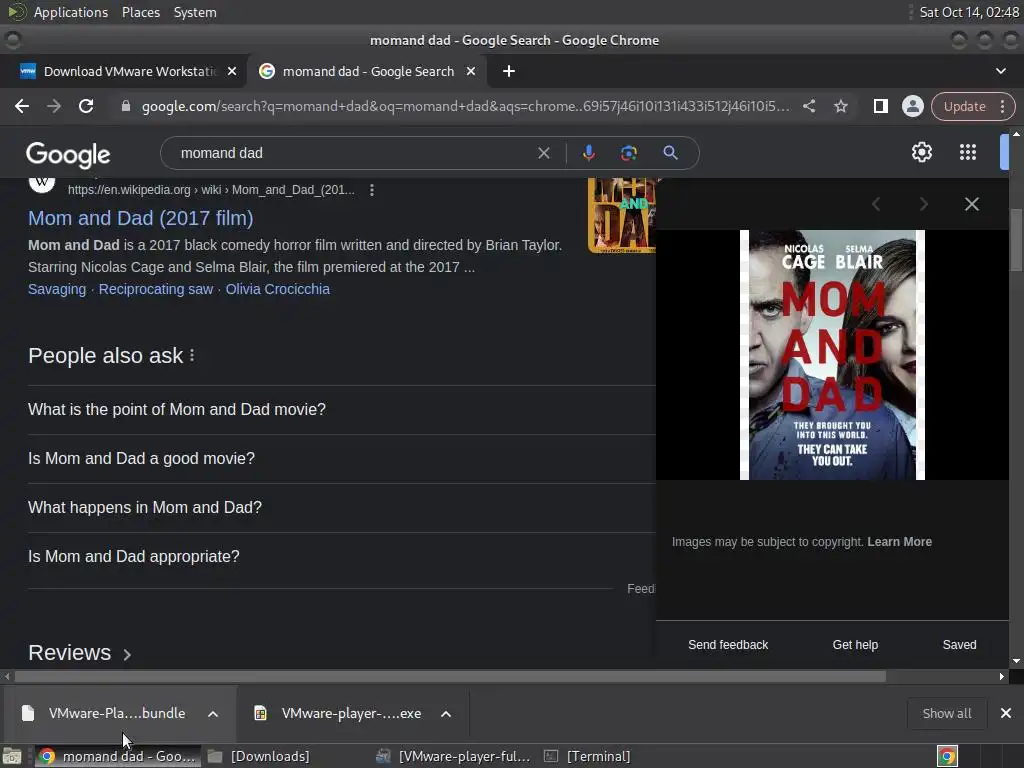The height and width of the screenshot is (768, 1024).
Task: Bookmark this tab with the star
Action: pyautogui.click(x=840, y=106)
